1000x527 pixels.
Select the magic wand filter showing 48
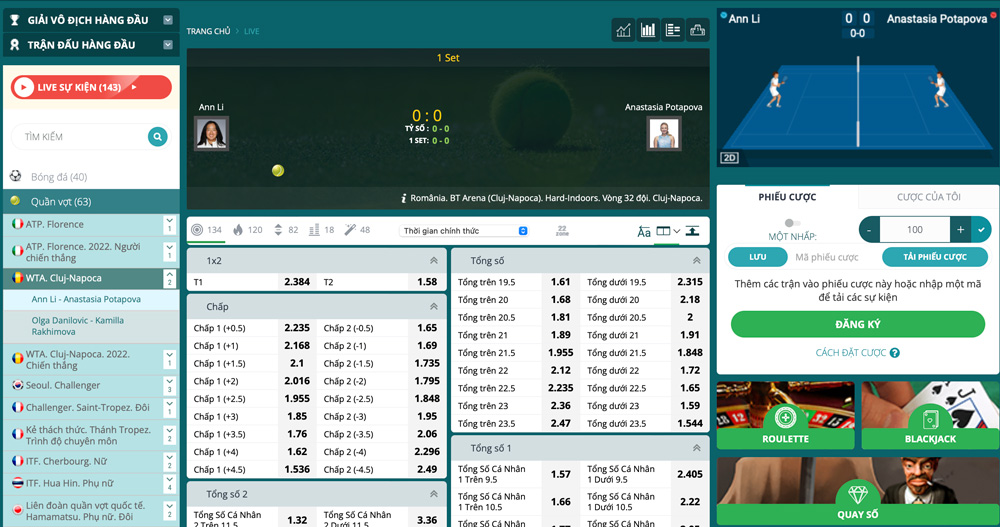357,230
